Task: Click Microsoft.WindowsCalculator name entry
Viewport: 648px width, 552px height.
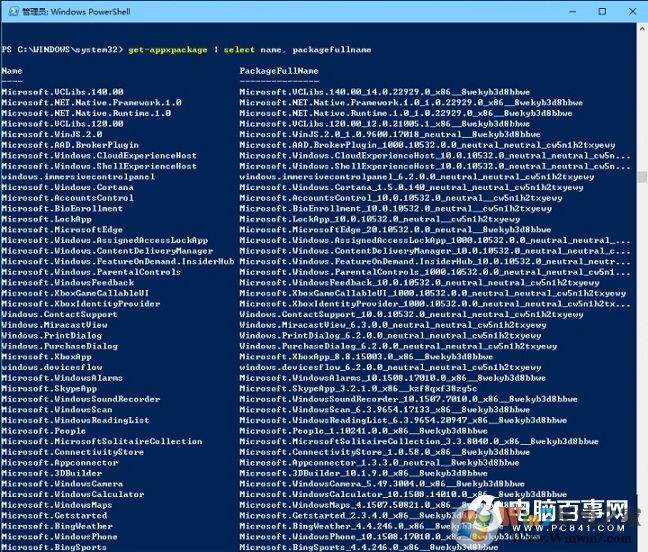Action: pyautogui.click(x=73, y=494)
